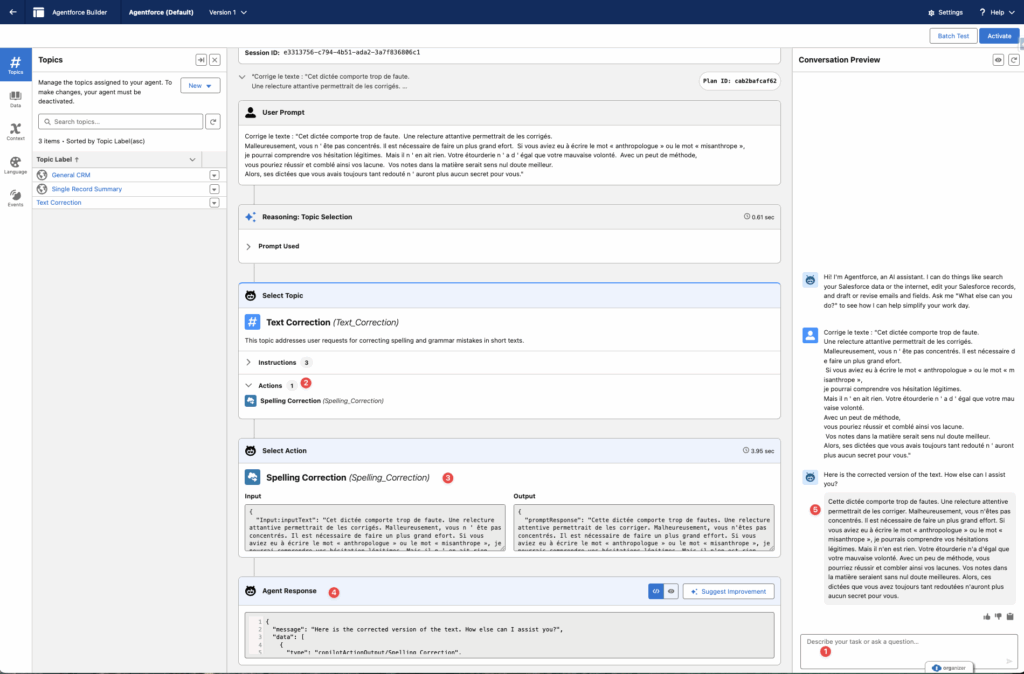Click the Agent Response JSON code block
The height and width of the screenshot is (674, 1024).
point(509,635)
